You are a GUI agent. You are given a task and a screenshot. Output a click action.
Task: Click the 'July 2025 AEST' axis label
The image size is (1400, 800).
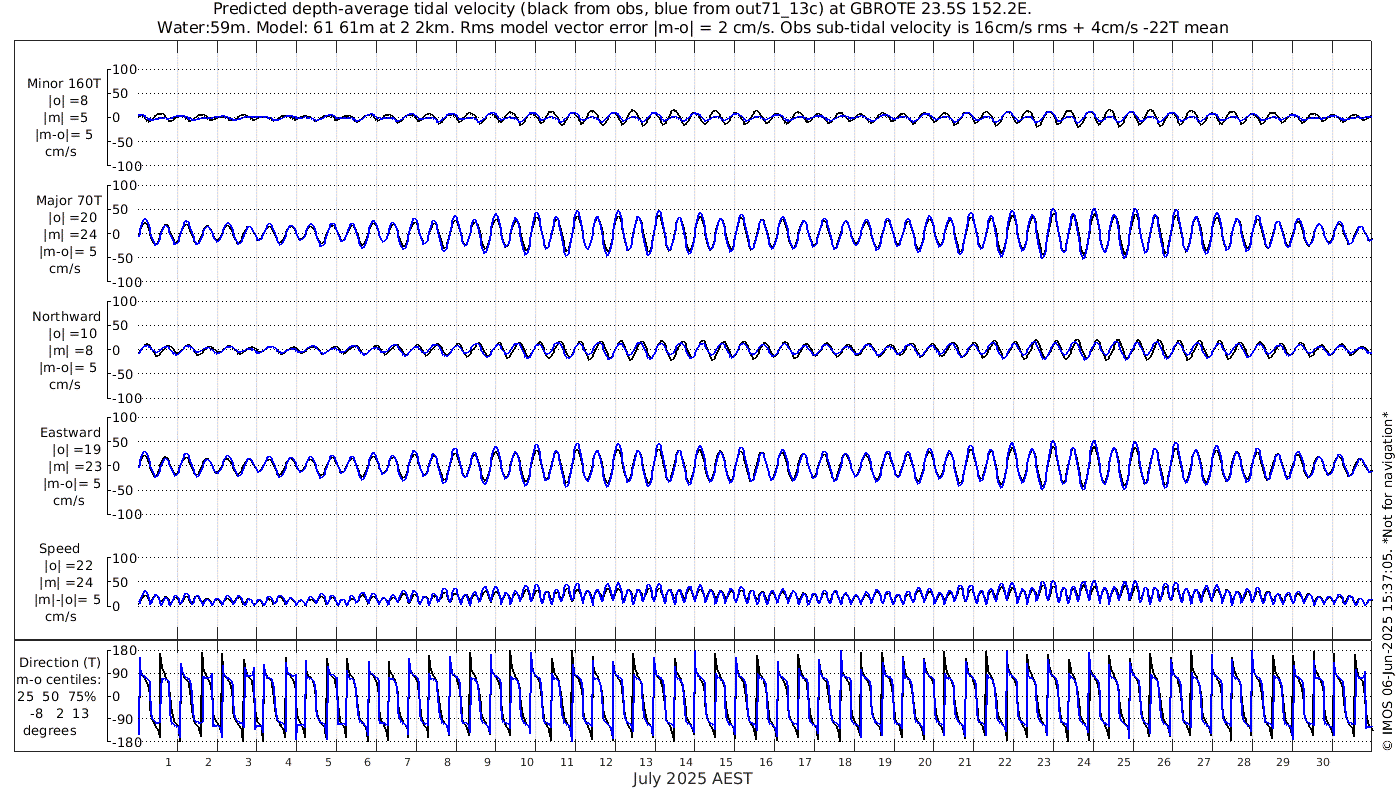coord(692,779)
